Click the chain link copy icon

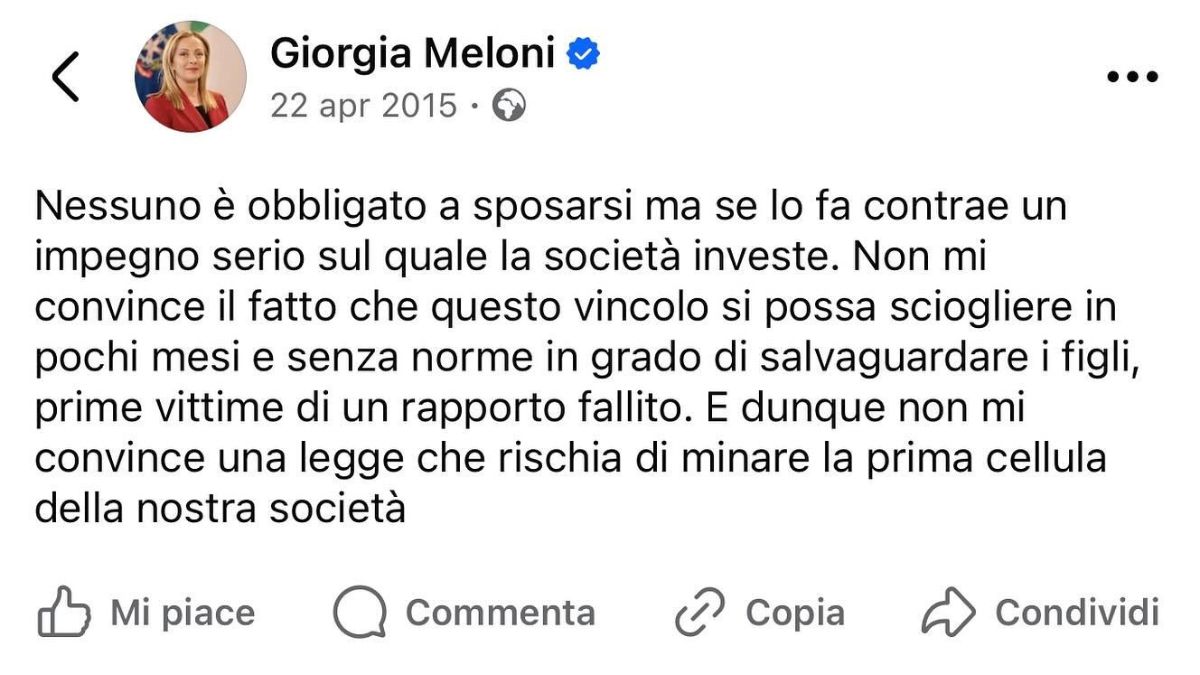[701, 612]
